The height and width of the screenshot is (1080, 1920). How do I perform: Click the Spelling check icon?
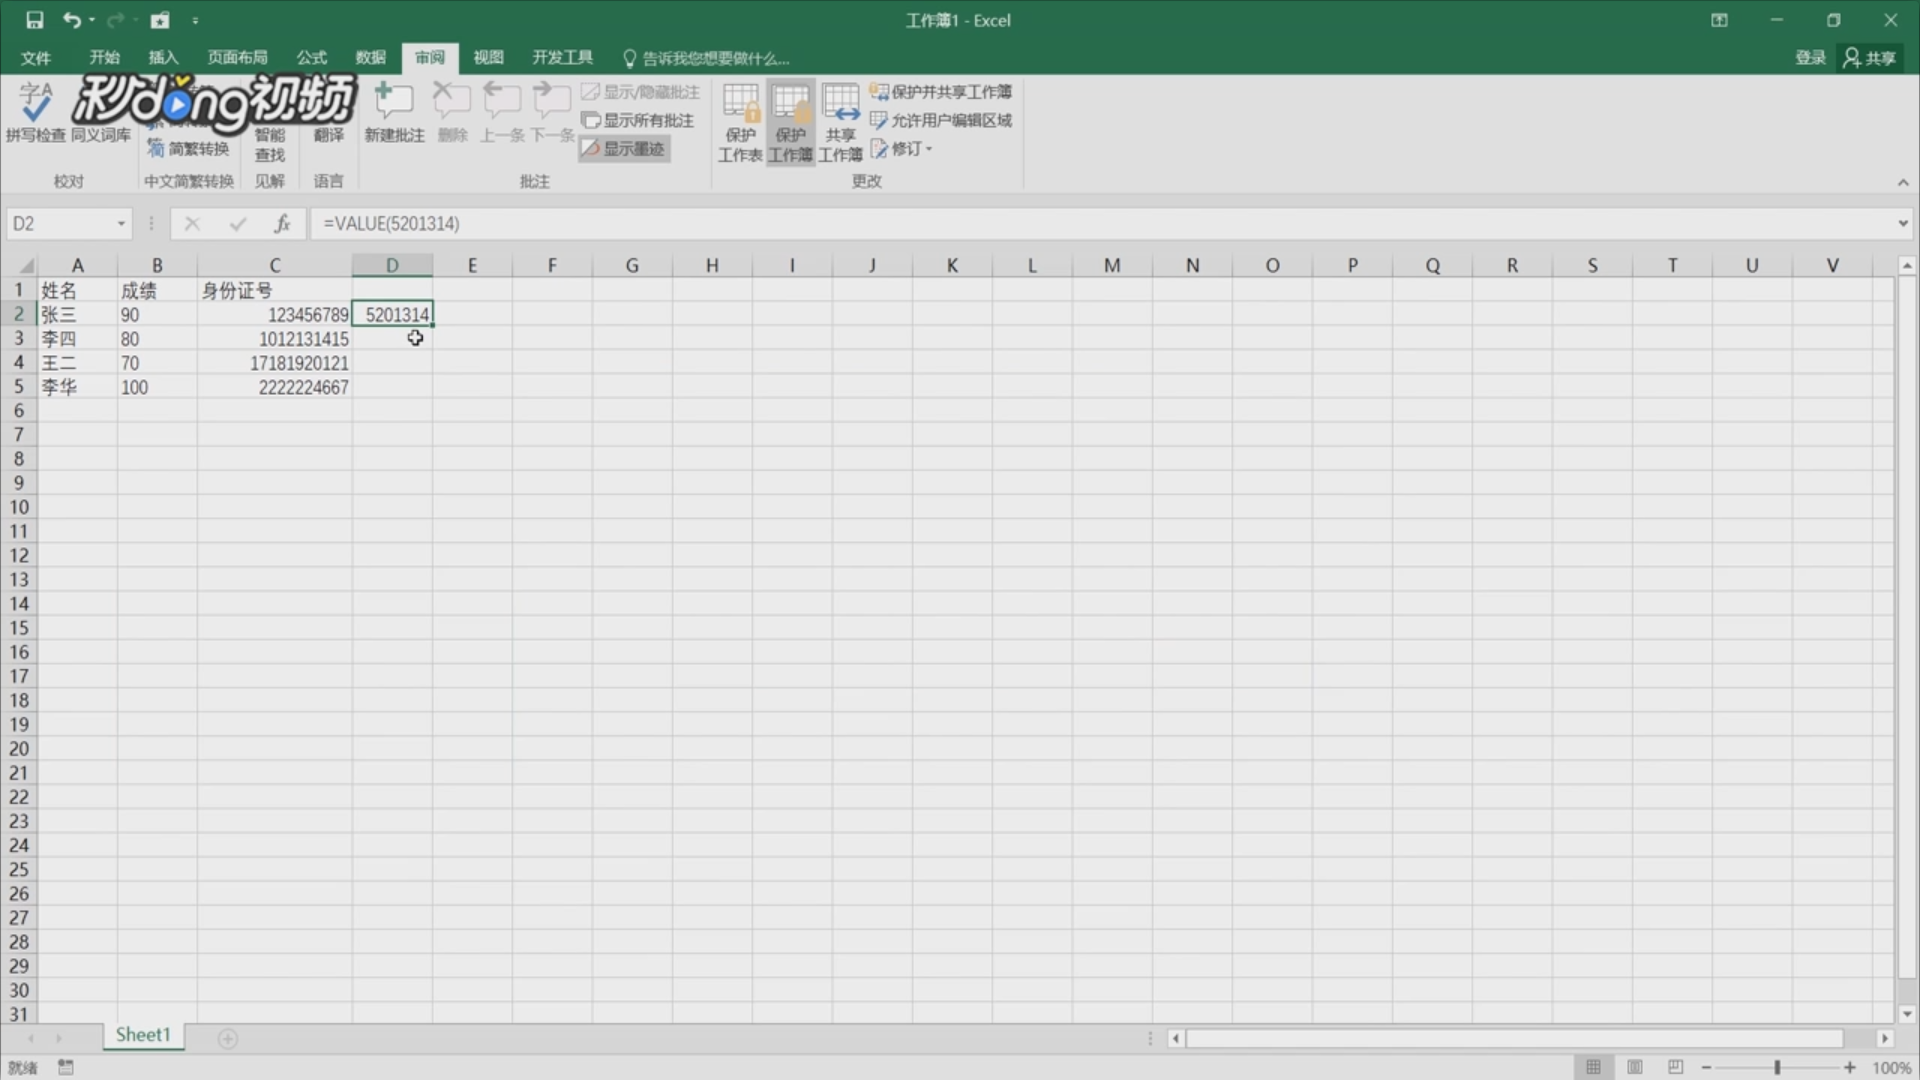coord(35,112)
